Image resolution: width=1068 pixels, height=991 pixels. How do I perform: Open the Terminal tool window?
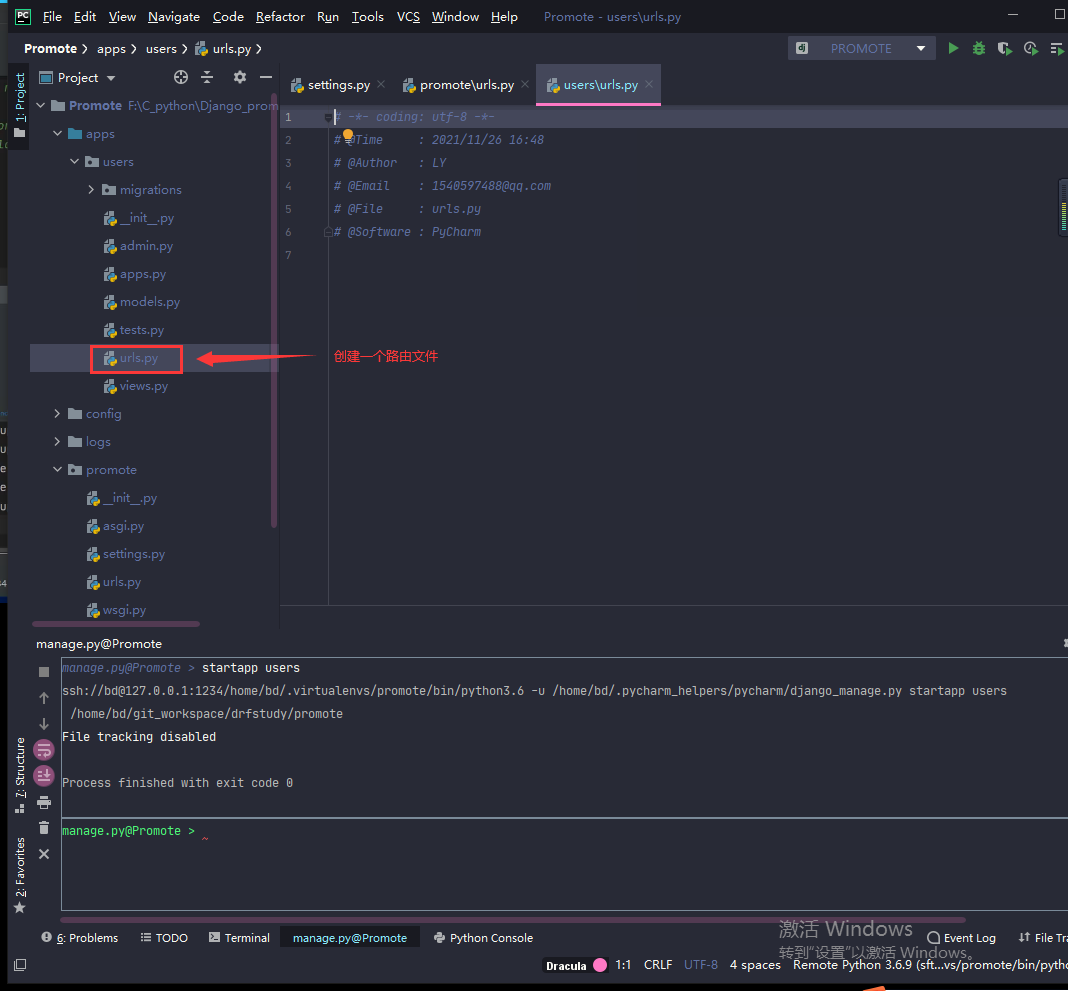click(x=239, y=938)
